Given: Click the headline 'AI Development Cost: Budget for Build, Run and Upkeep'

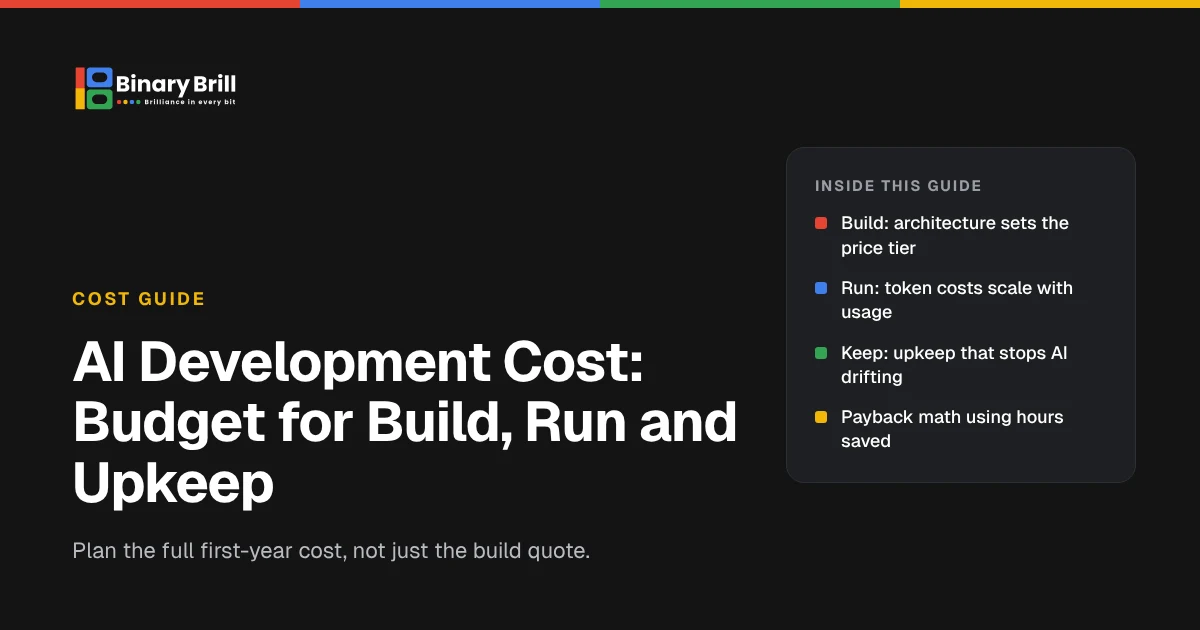Looking at the screenshot, I should coord(405,424).
